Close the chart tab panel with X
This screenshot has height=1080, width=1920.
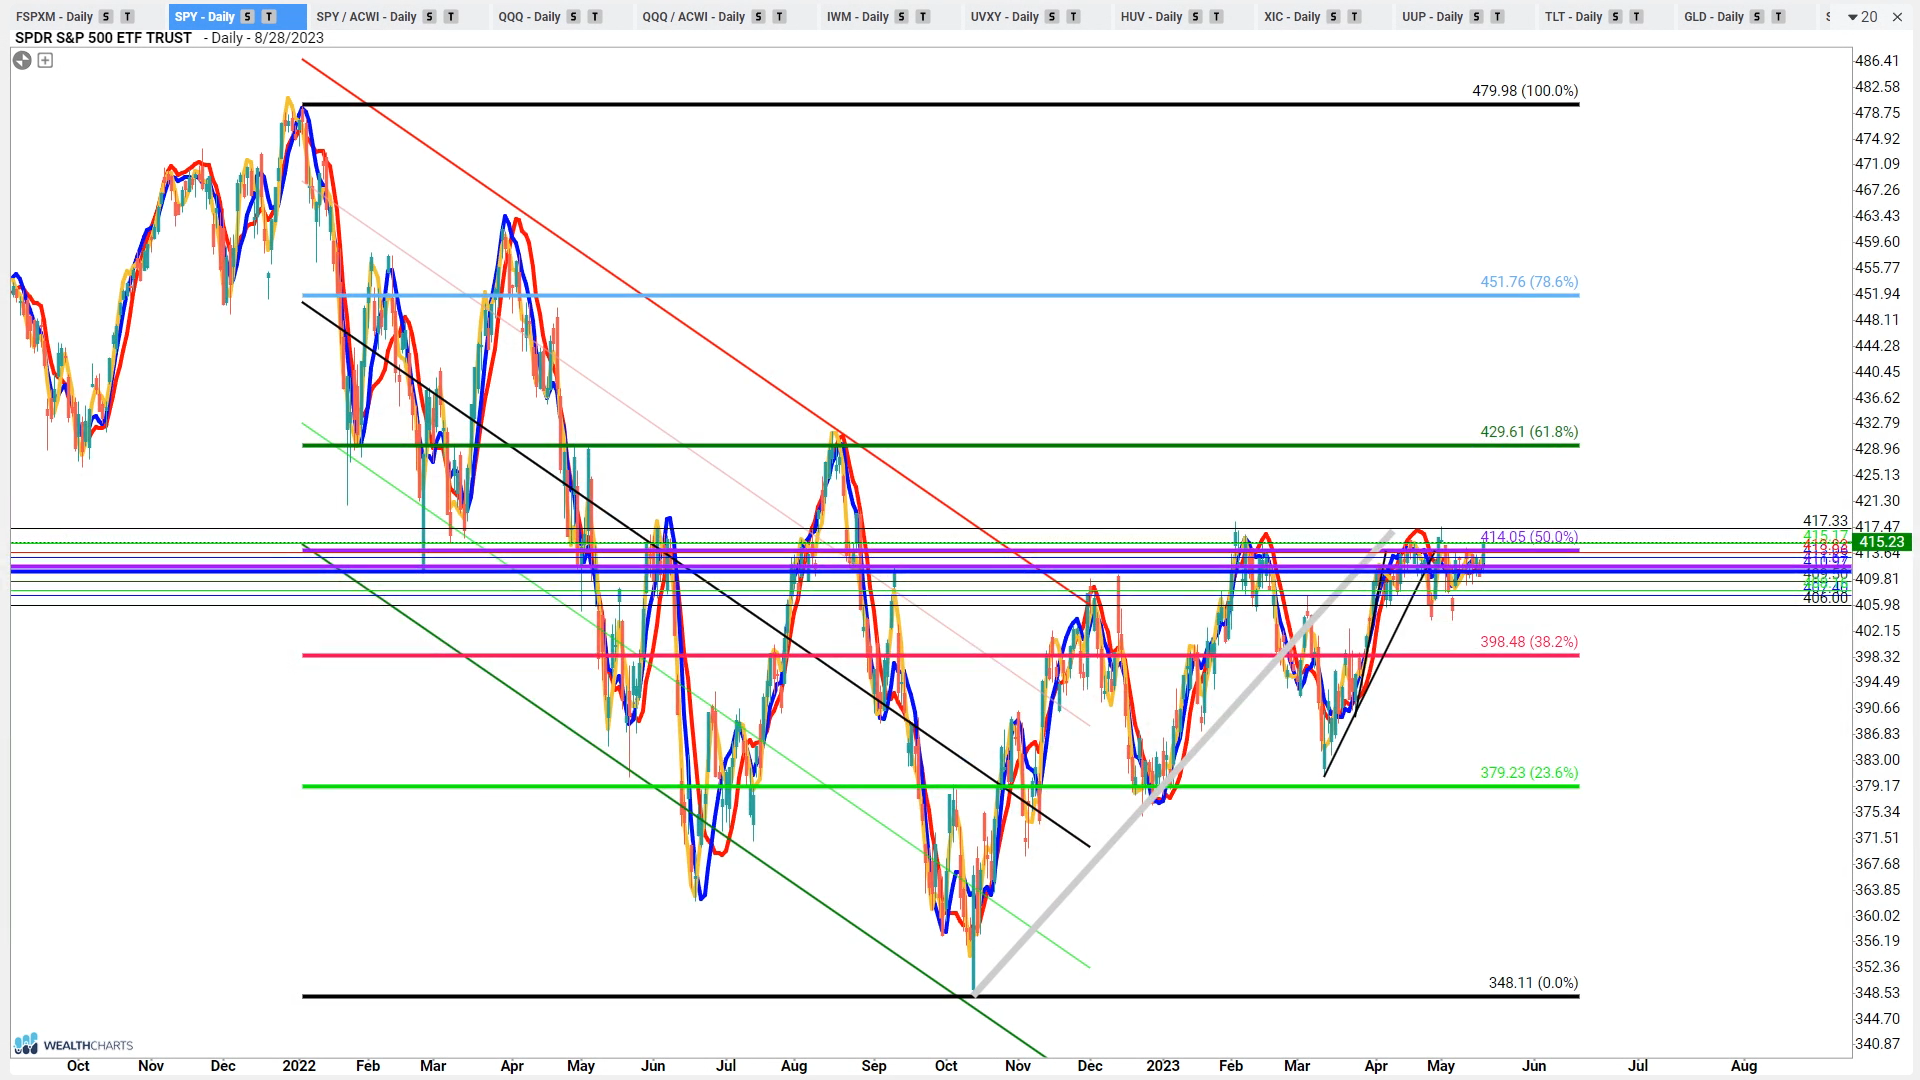[x=1897, y=17]
